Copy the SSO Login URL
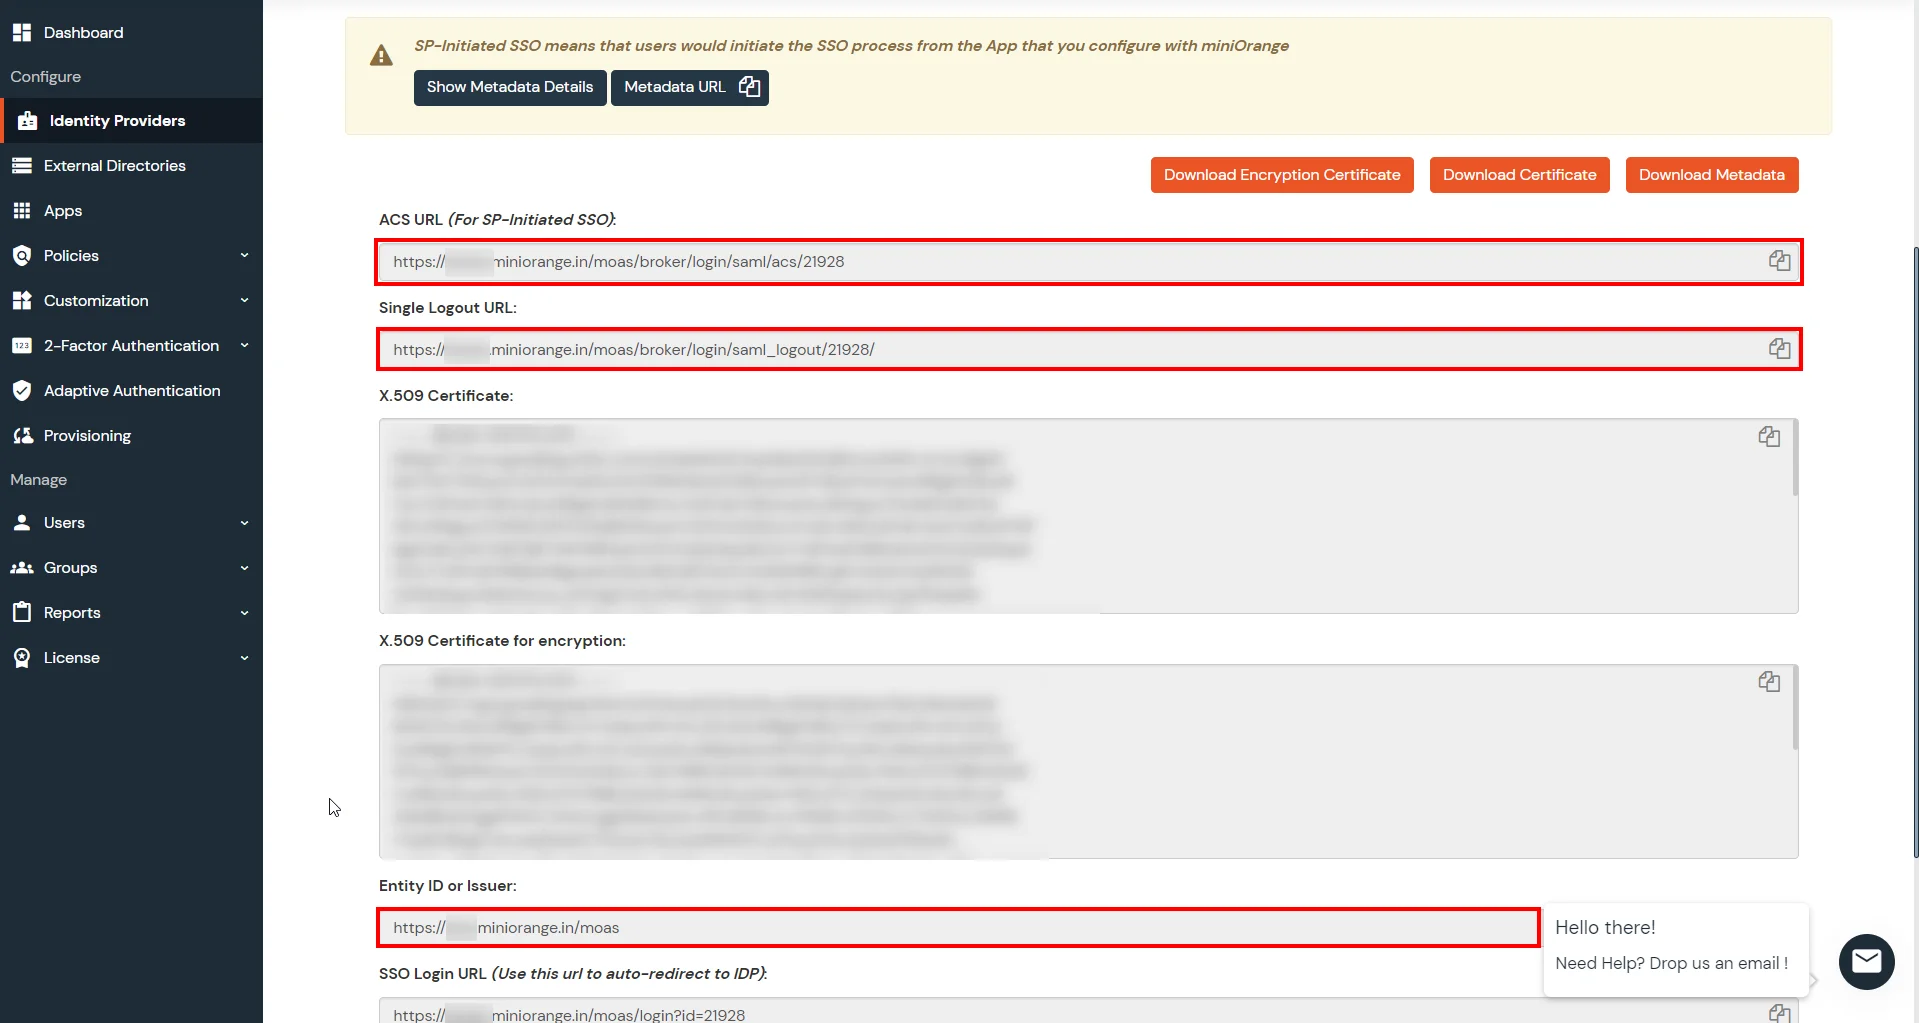This screenshot has width=1919, height=1023. click(x=1779, y=1013)
